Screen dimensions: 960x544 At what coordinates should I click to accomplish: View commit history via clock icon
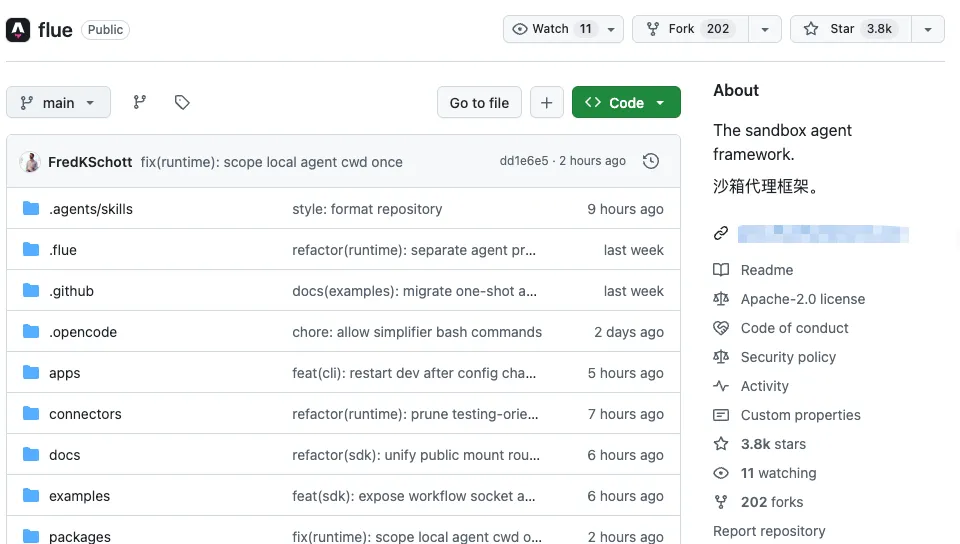coord(651,161)
